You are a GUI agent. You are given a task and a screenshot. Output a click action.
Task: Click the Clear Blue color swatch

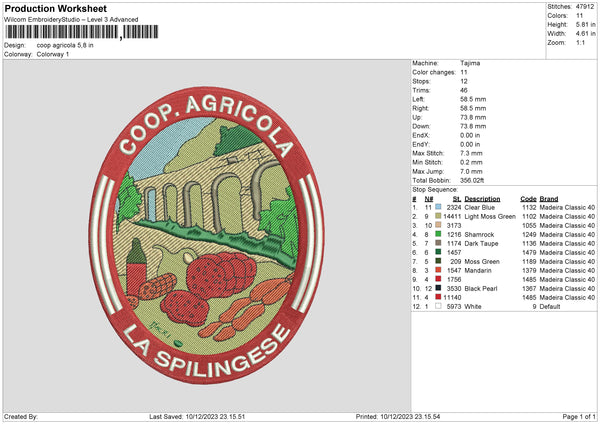pos(438,207)
